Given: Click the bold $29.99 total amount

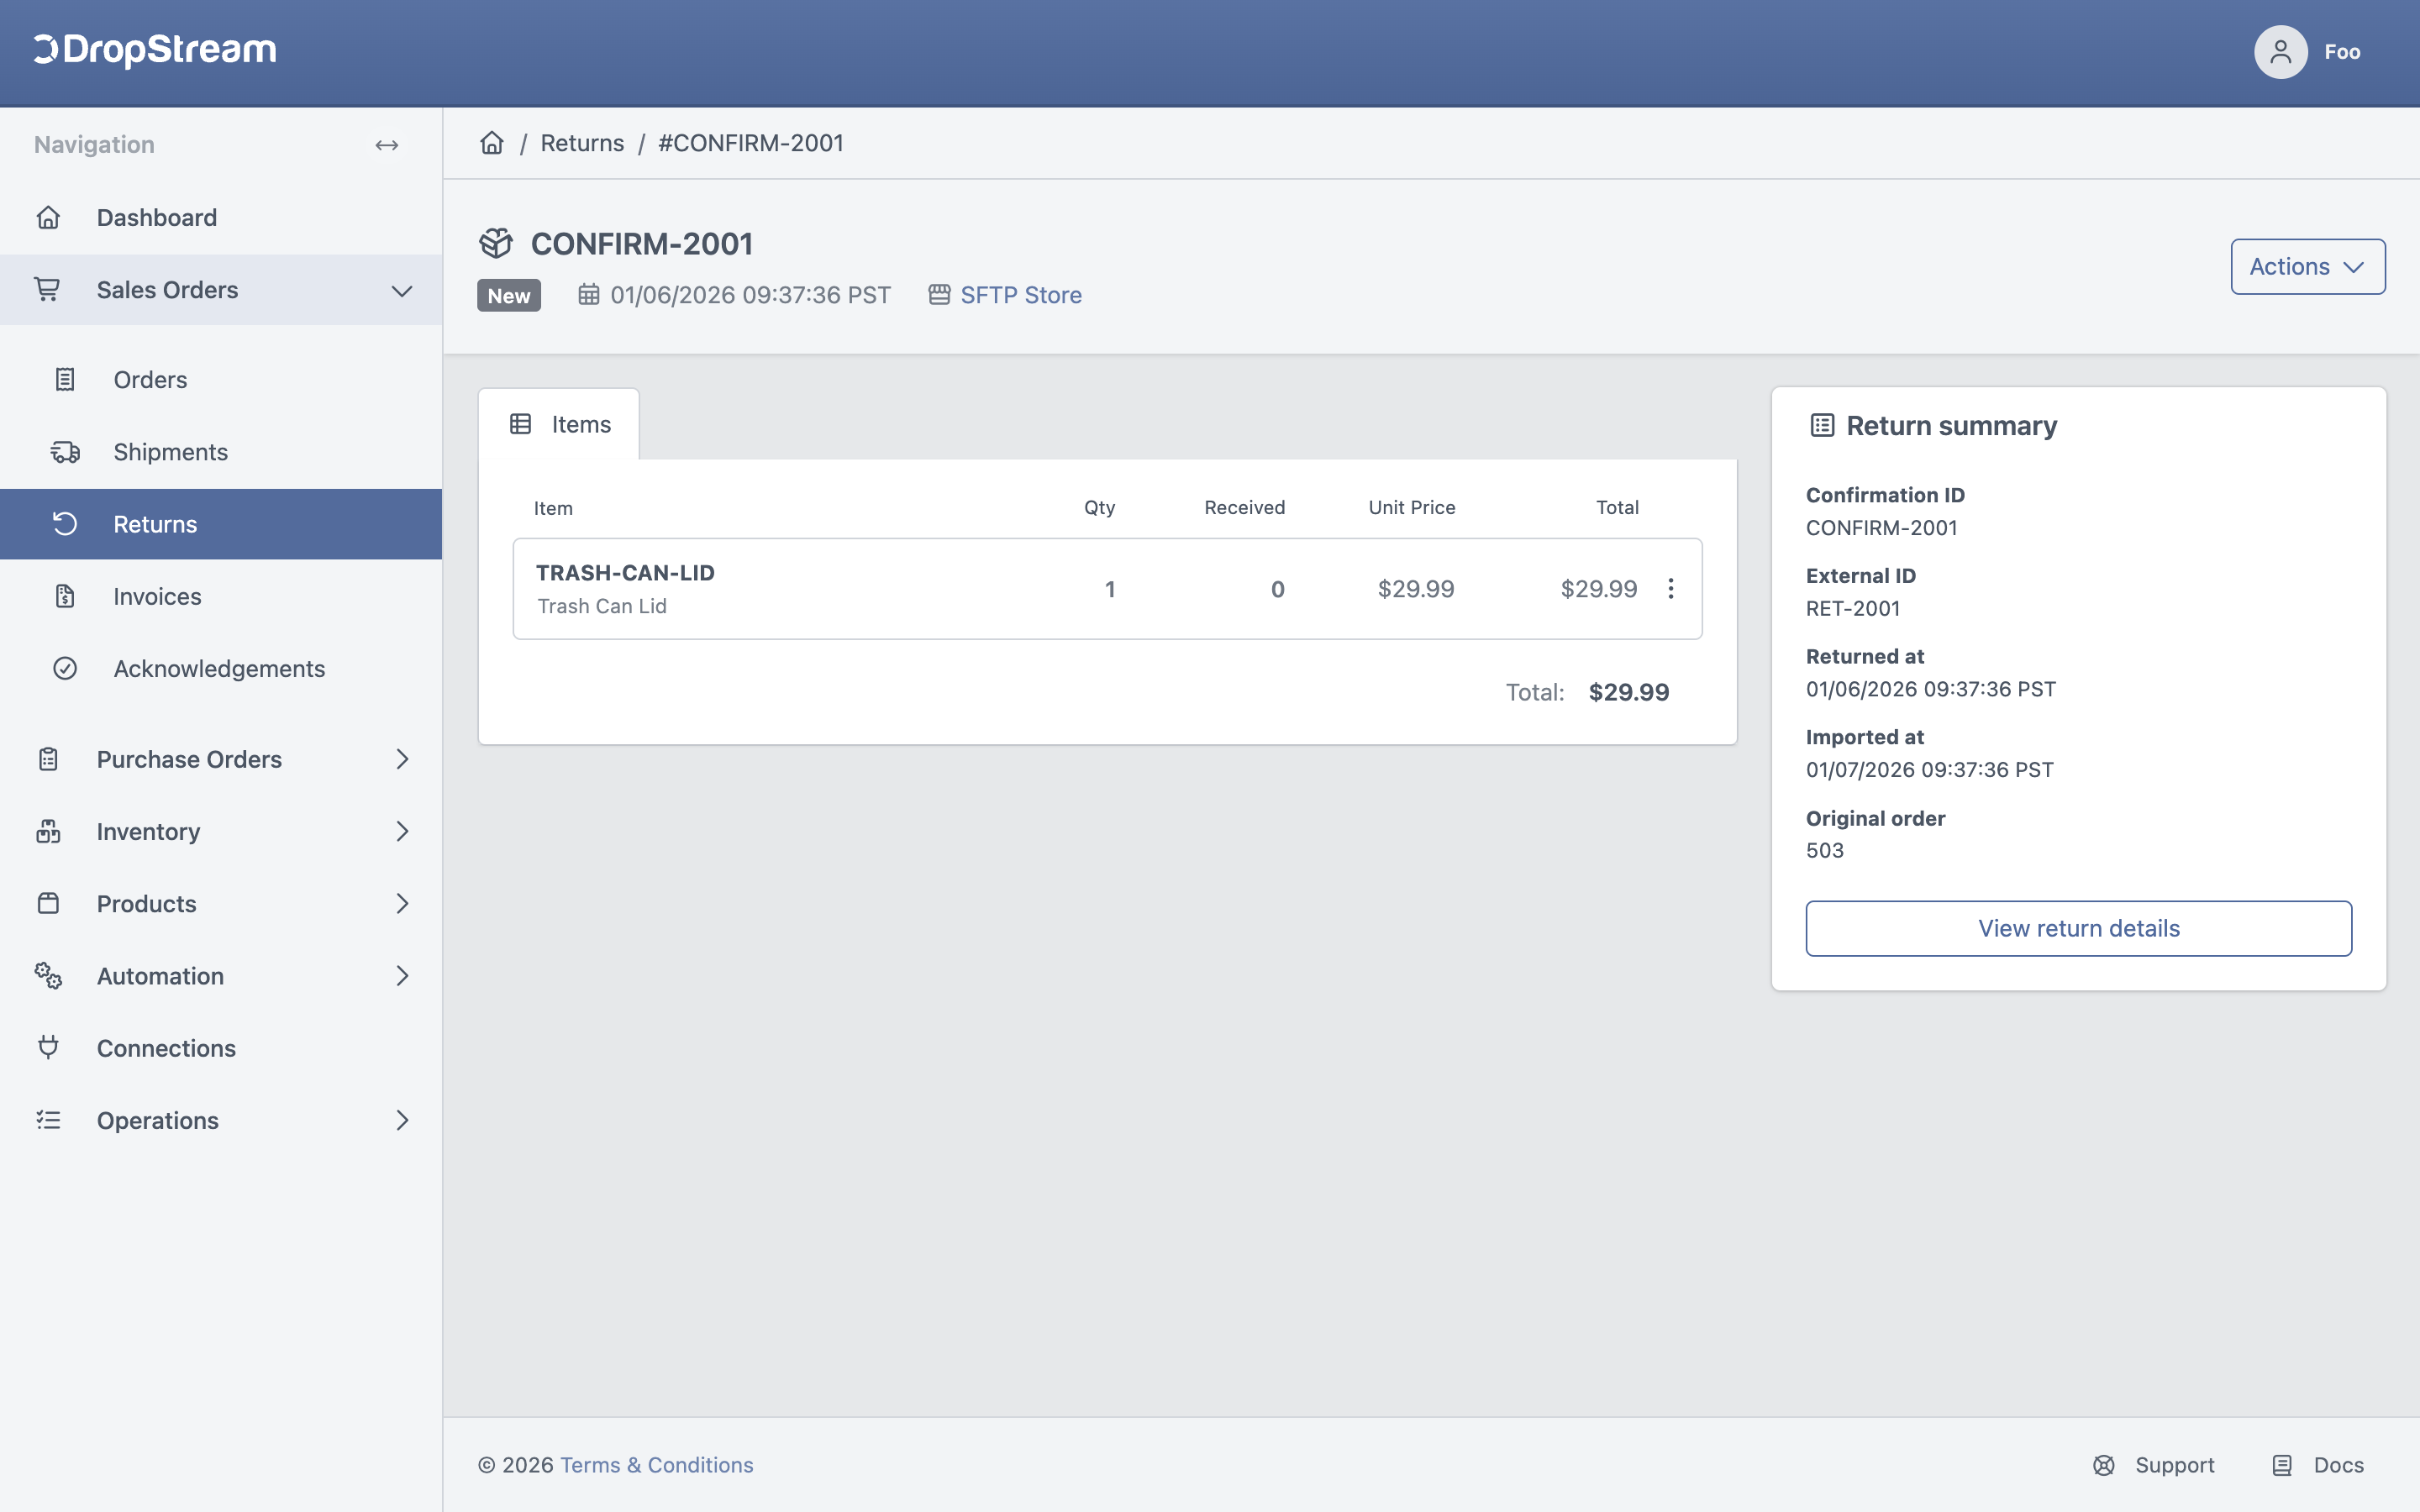Looking at the screenshot, I should (x=1628, y=692).
